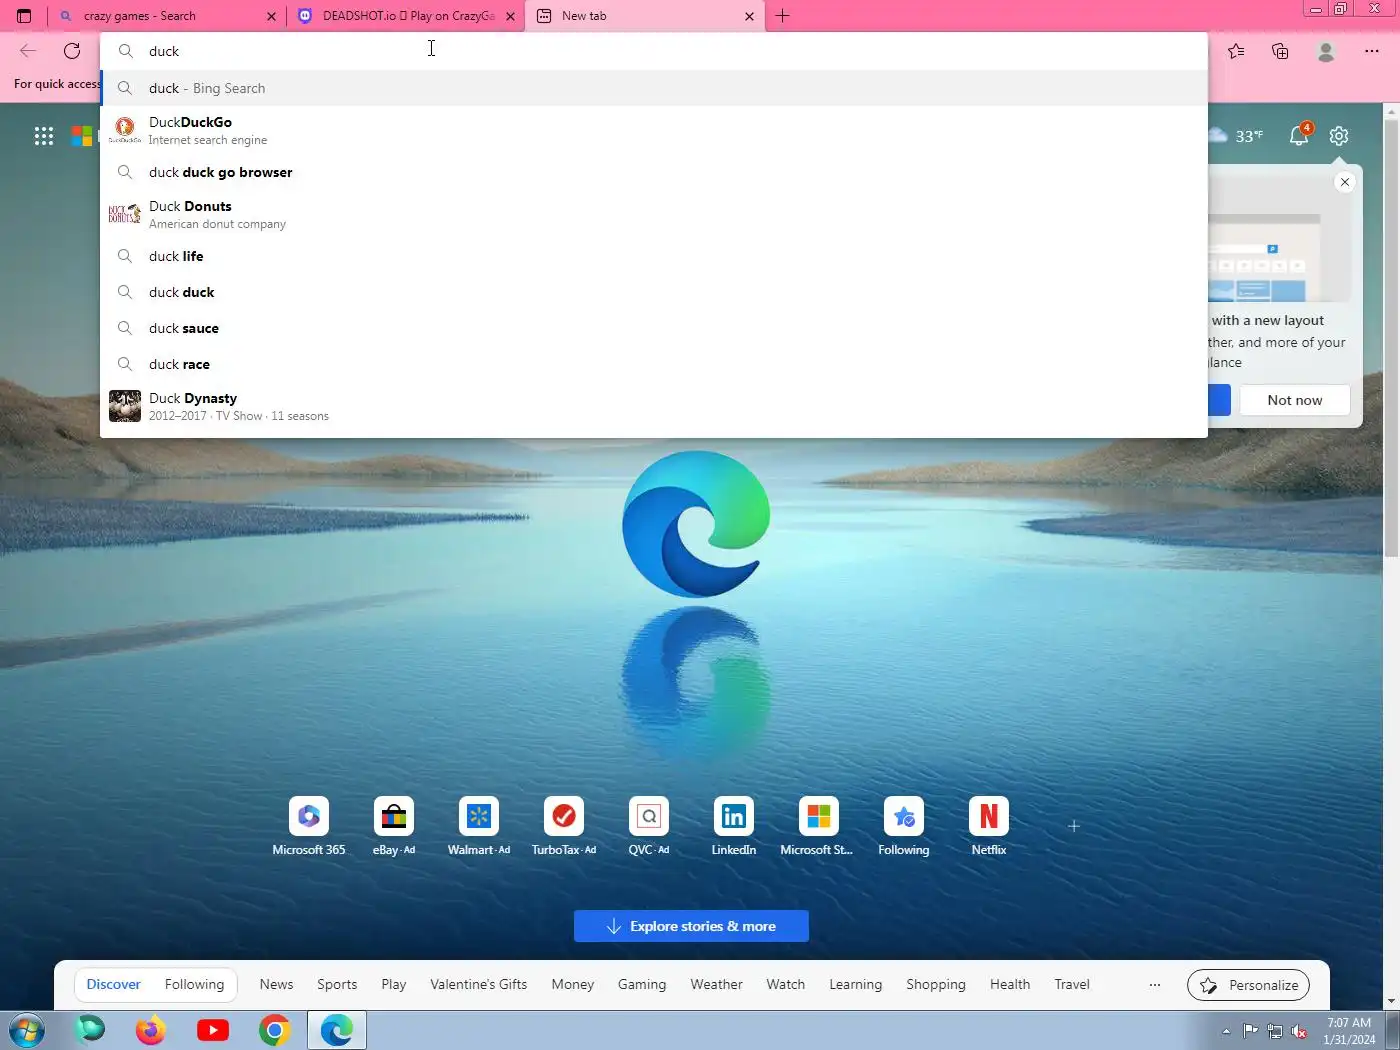Dismiss the new layout popup
This screenshot has width=1400, height=1050.
click(x=1345, y=182)
